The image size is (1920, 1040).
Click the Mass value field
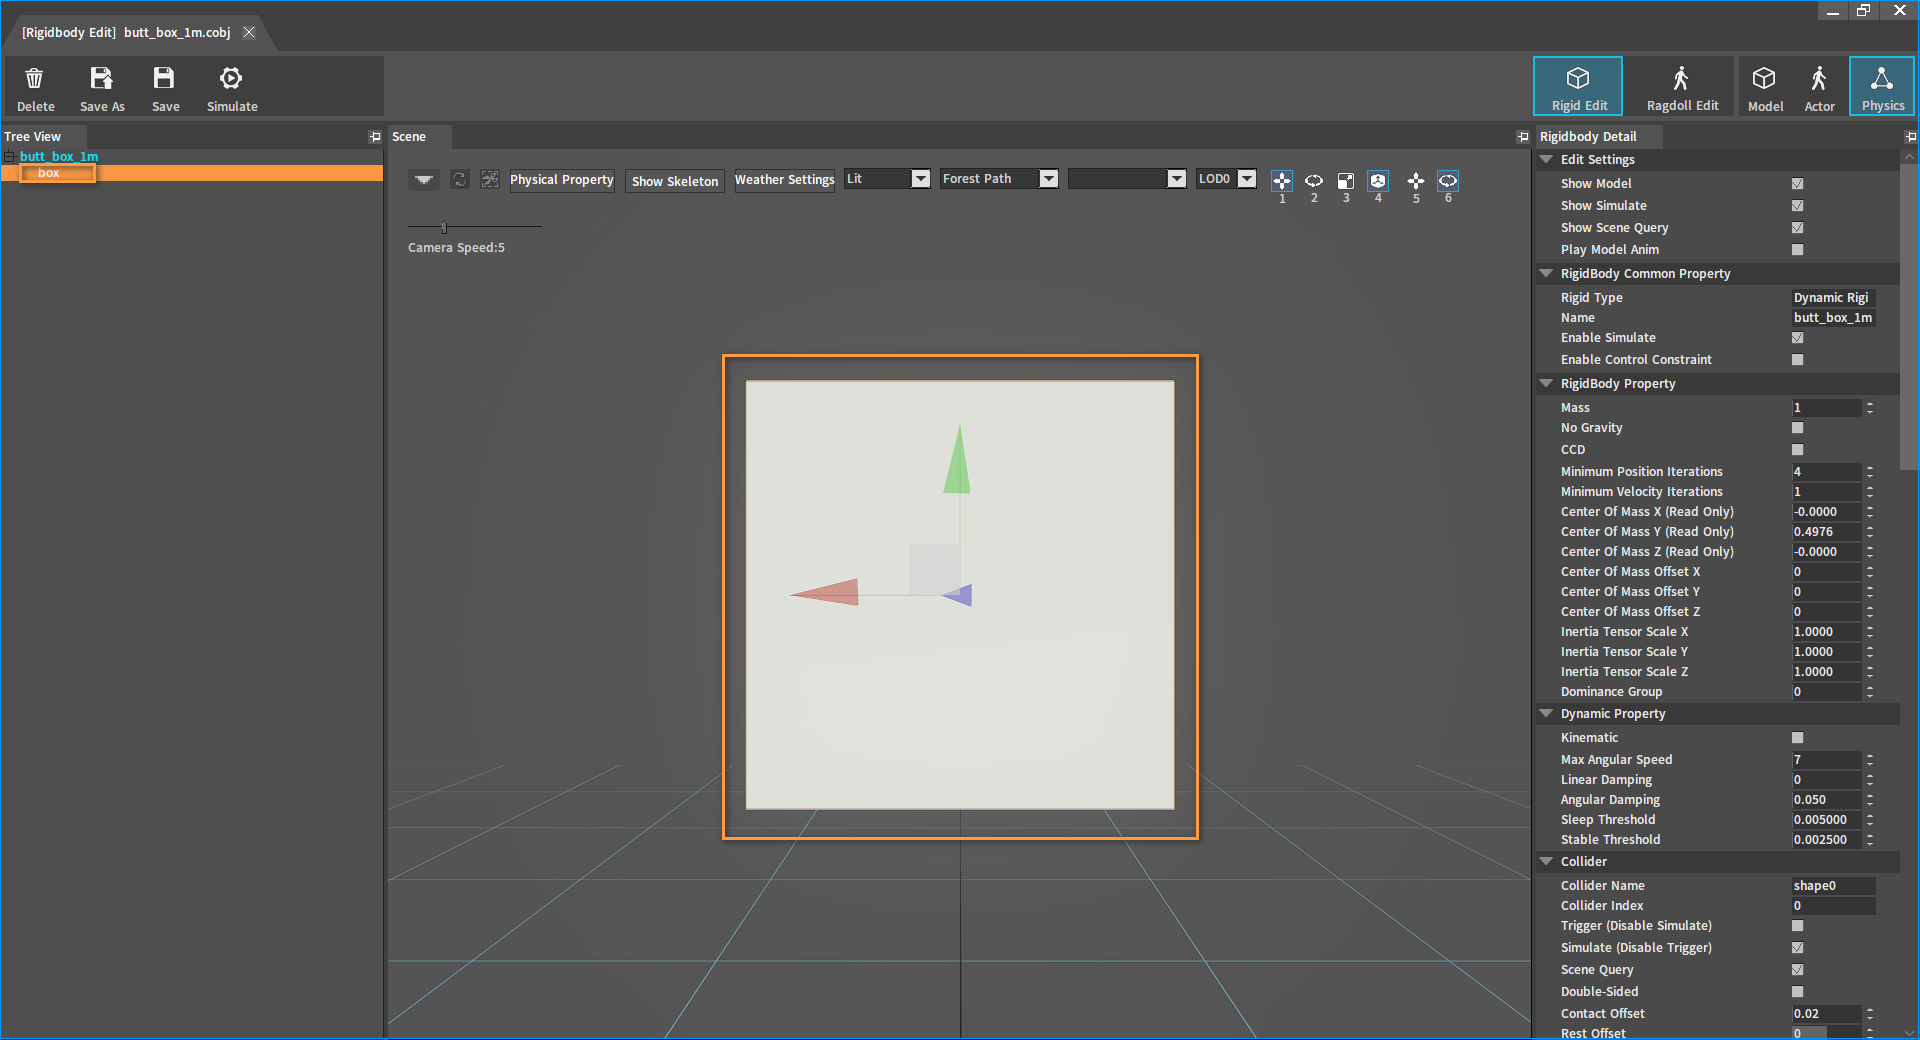point(1826,408)
